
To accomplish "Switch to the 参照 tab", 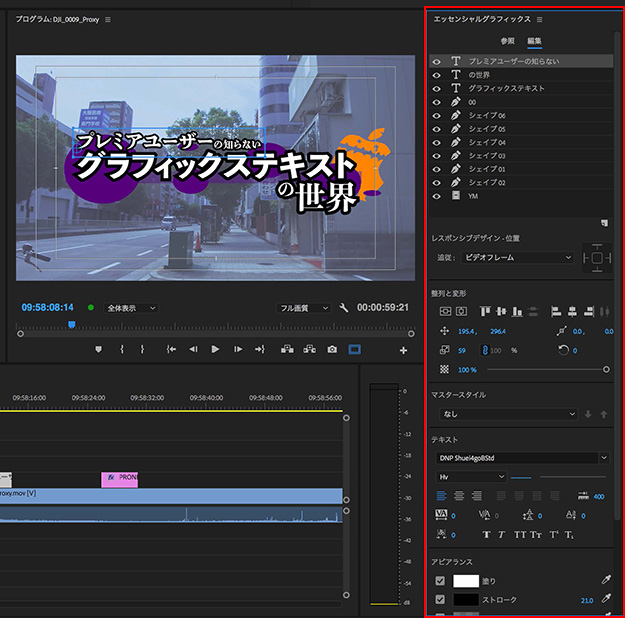I will (x=507, y=41).
